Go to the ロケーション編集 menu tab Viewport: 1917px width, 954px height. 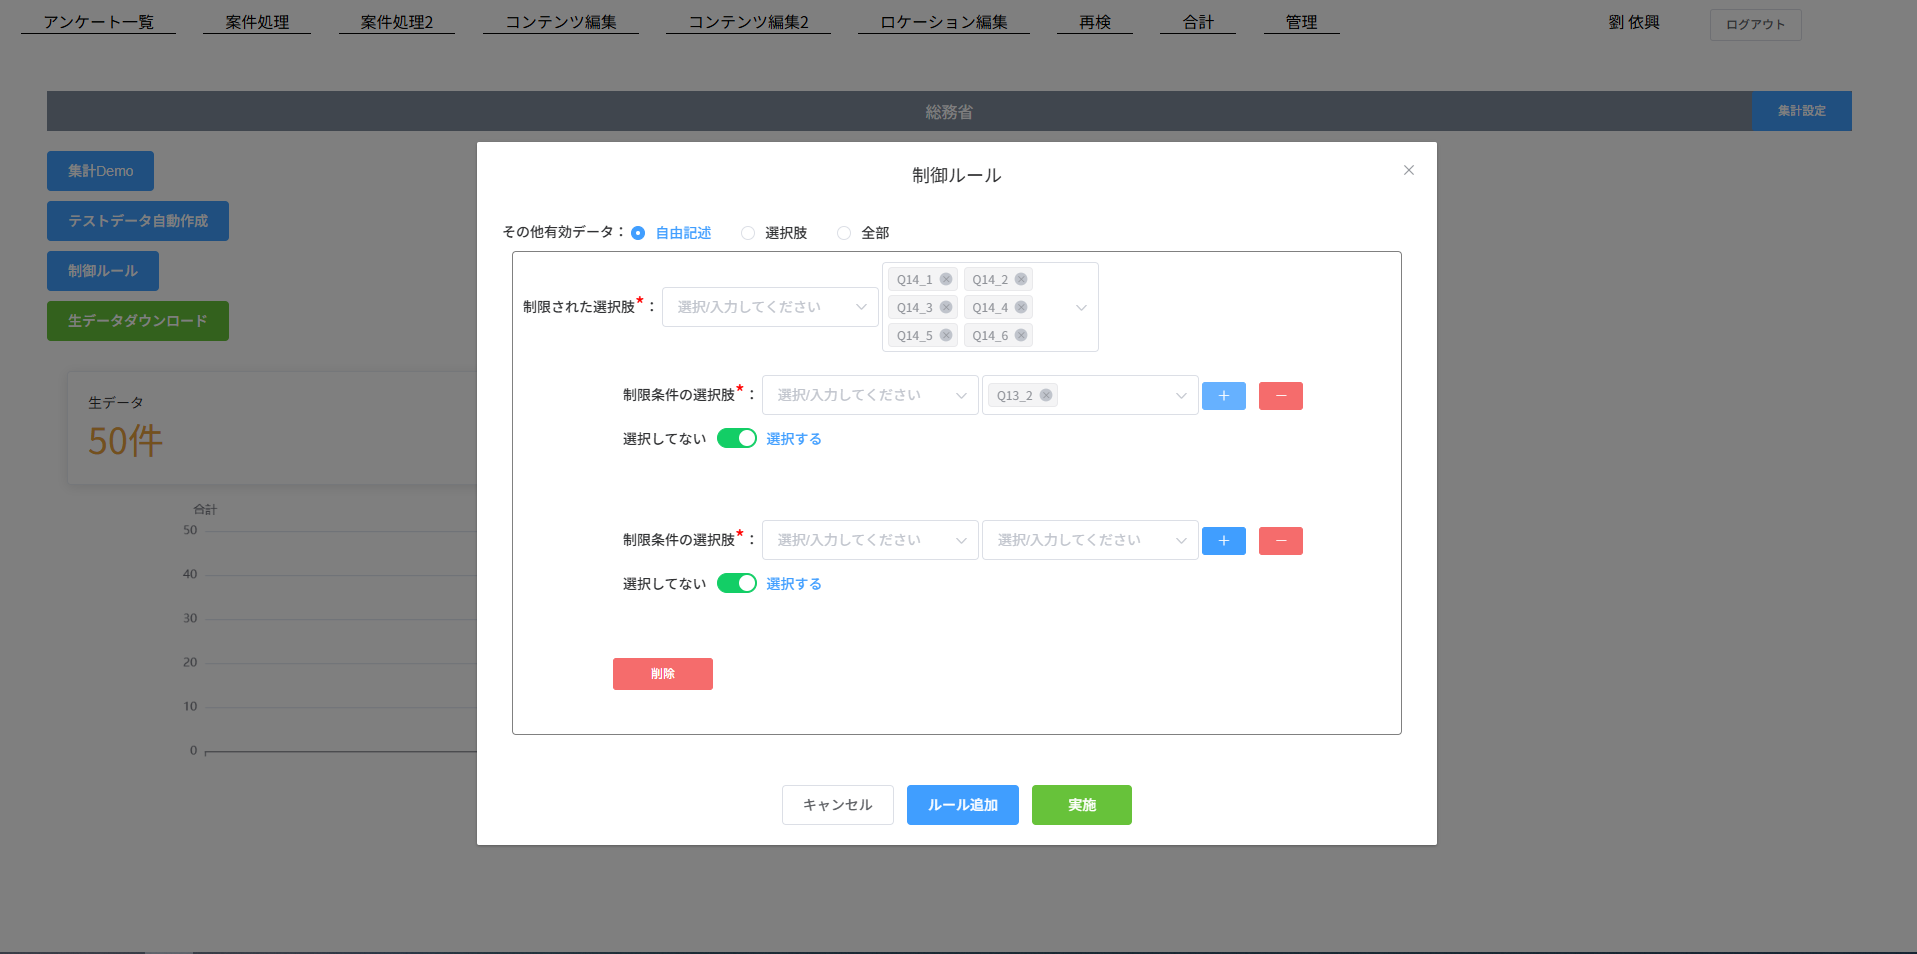click(x=943, y=22)
